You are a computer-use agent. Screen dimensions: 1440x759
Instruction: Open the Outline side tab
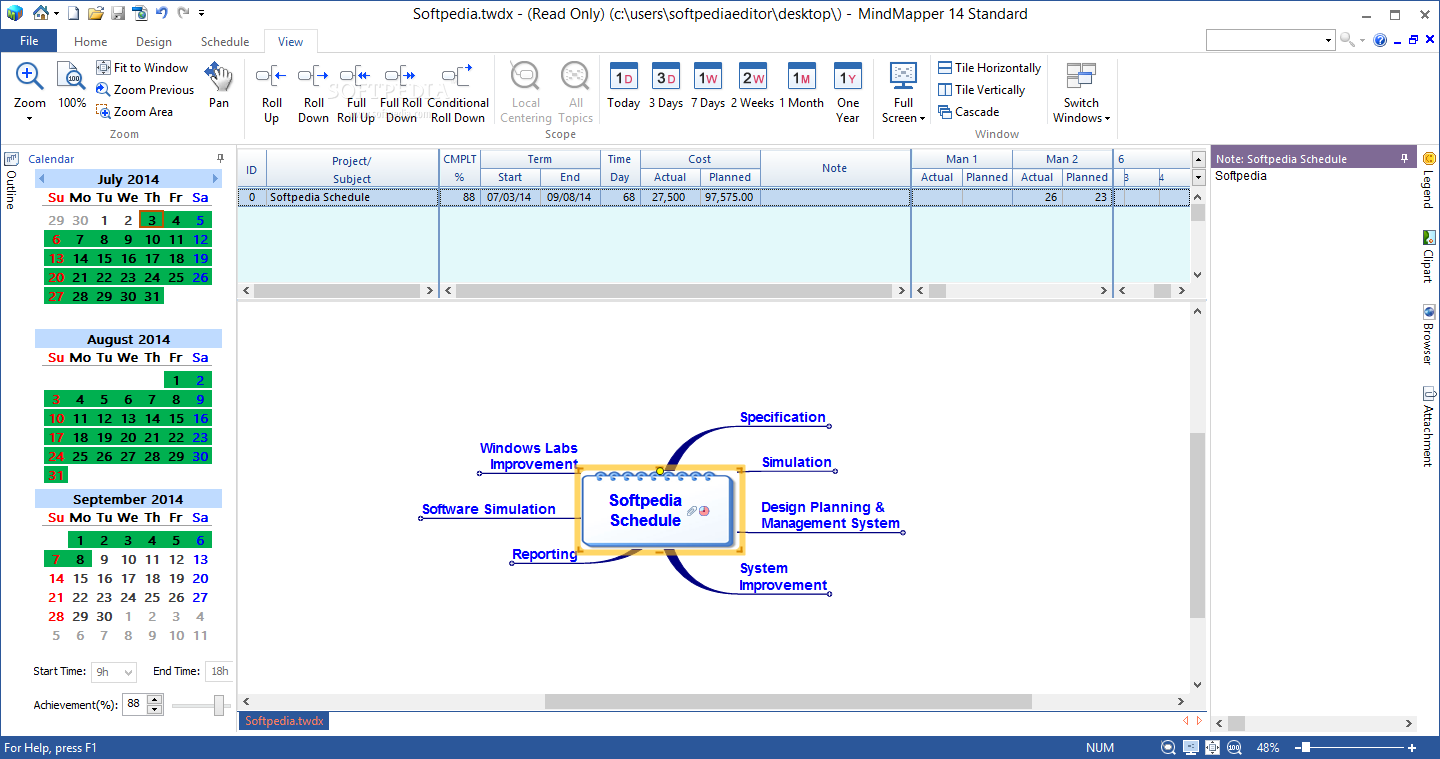click(x=11, y=180)
